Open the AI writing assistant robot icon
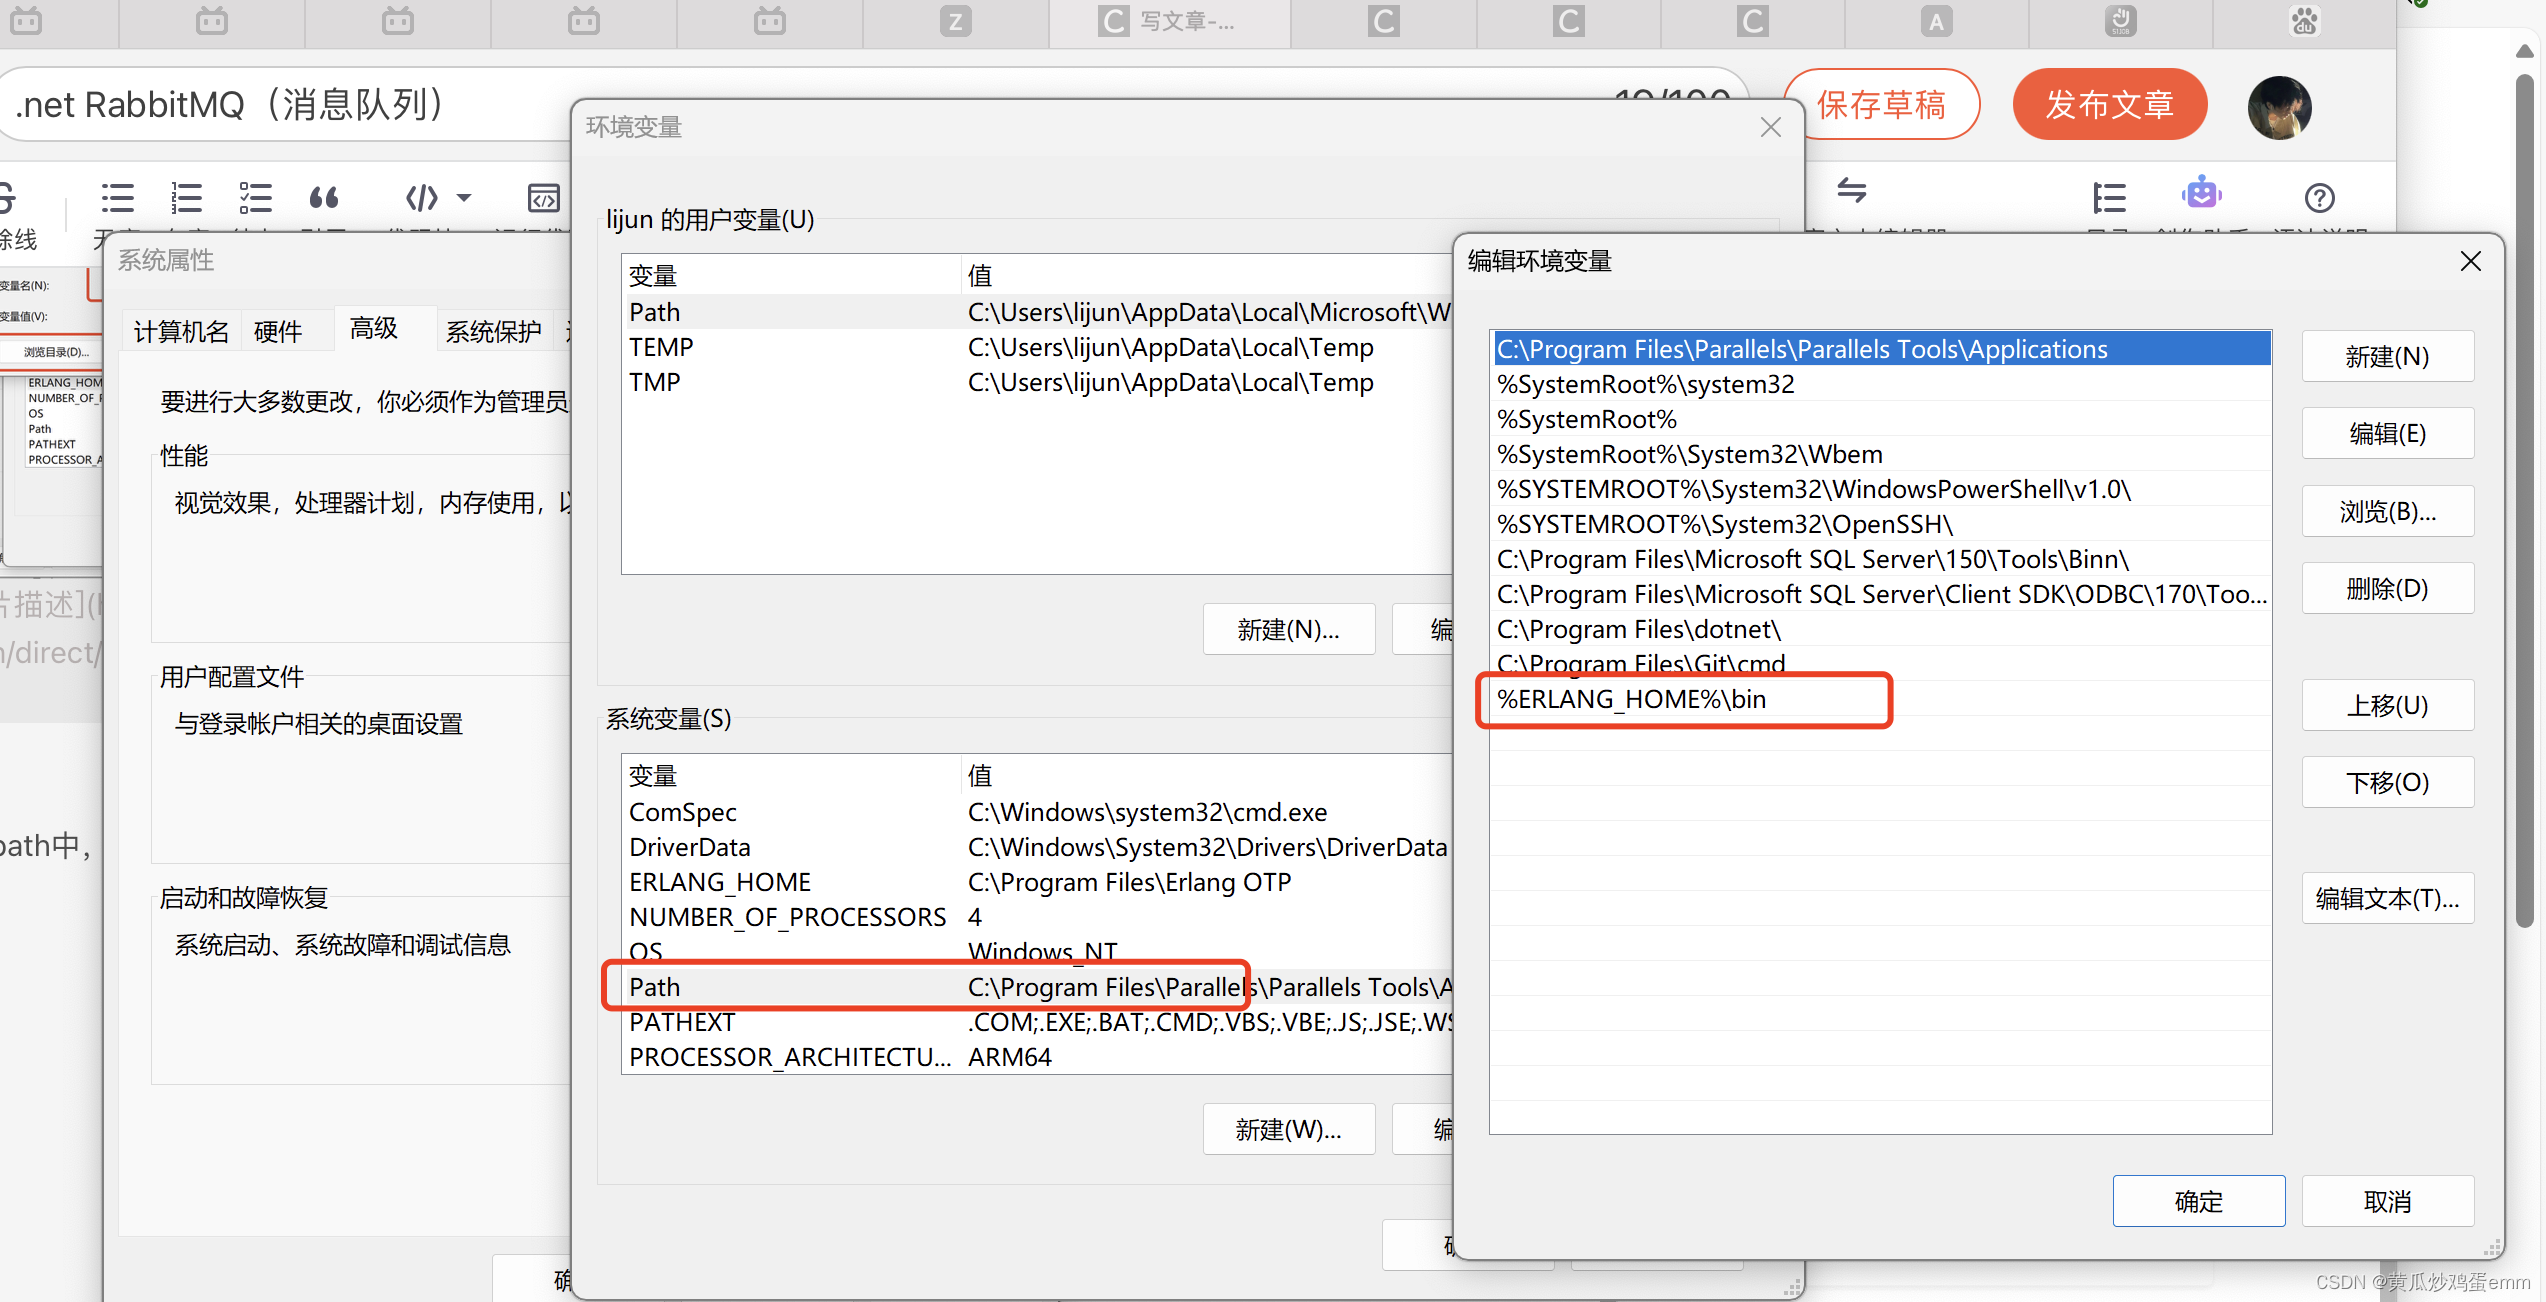Viewport: 2546px width, 1302px height. point(2201,194)
